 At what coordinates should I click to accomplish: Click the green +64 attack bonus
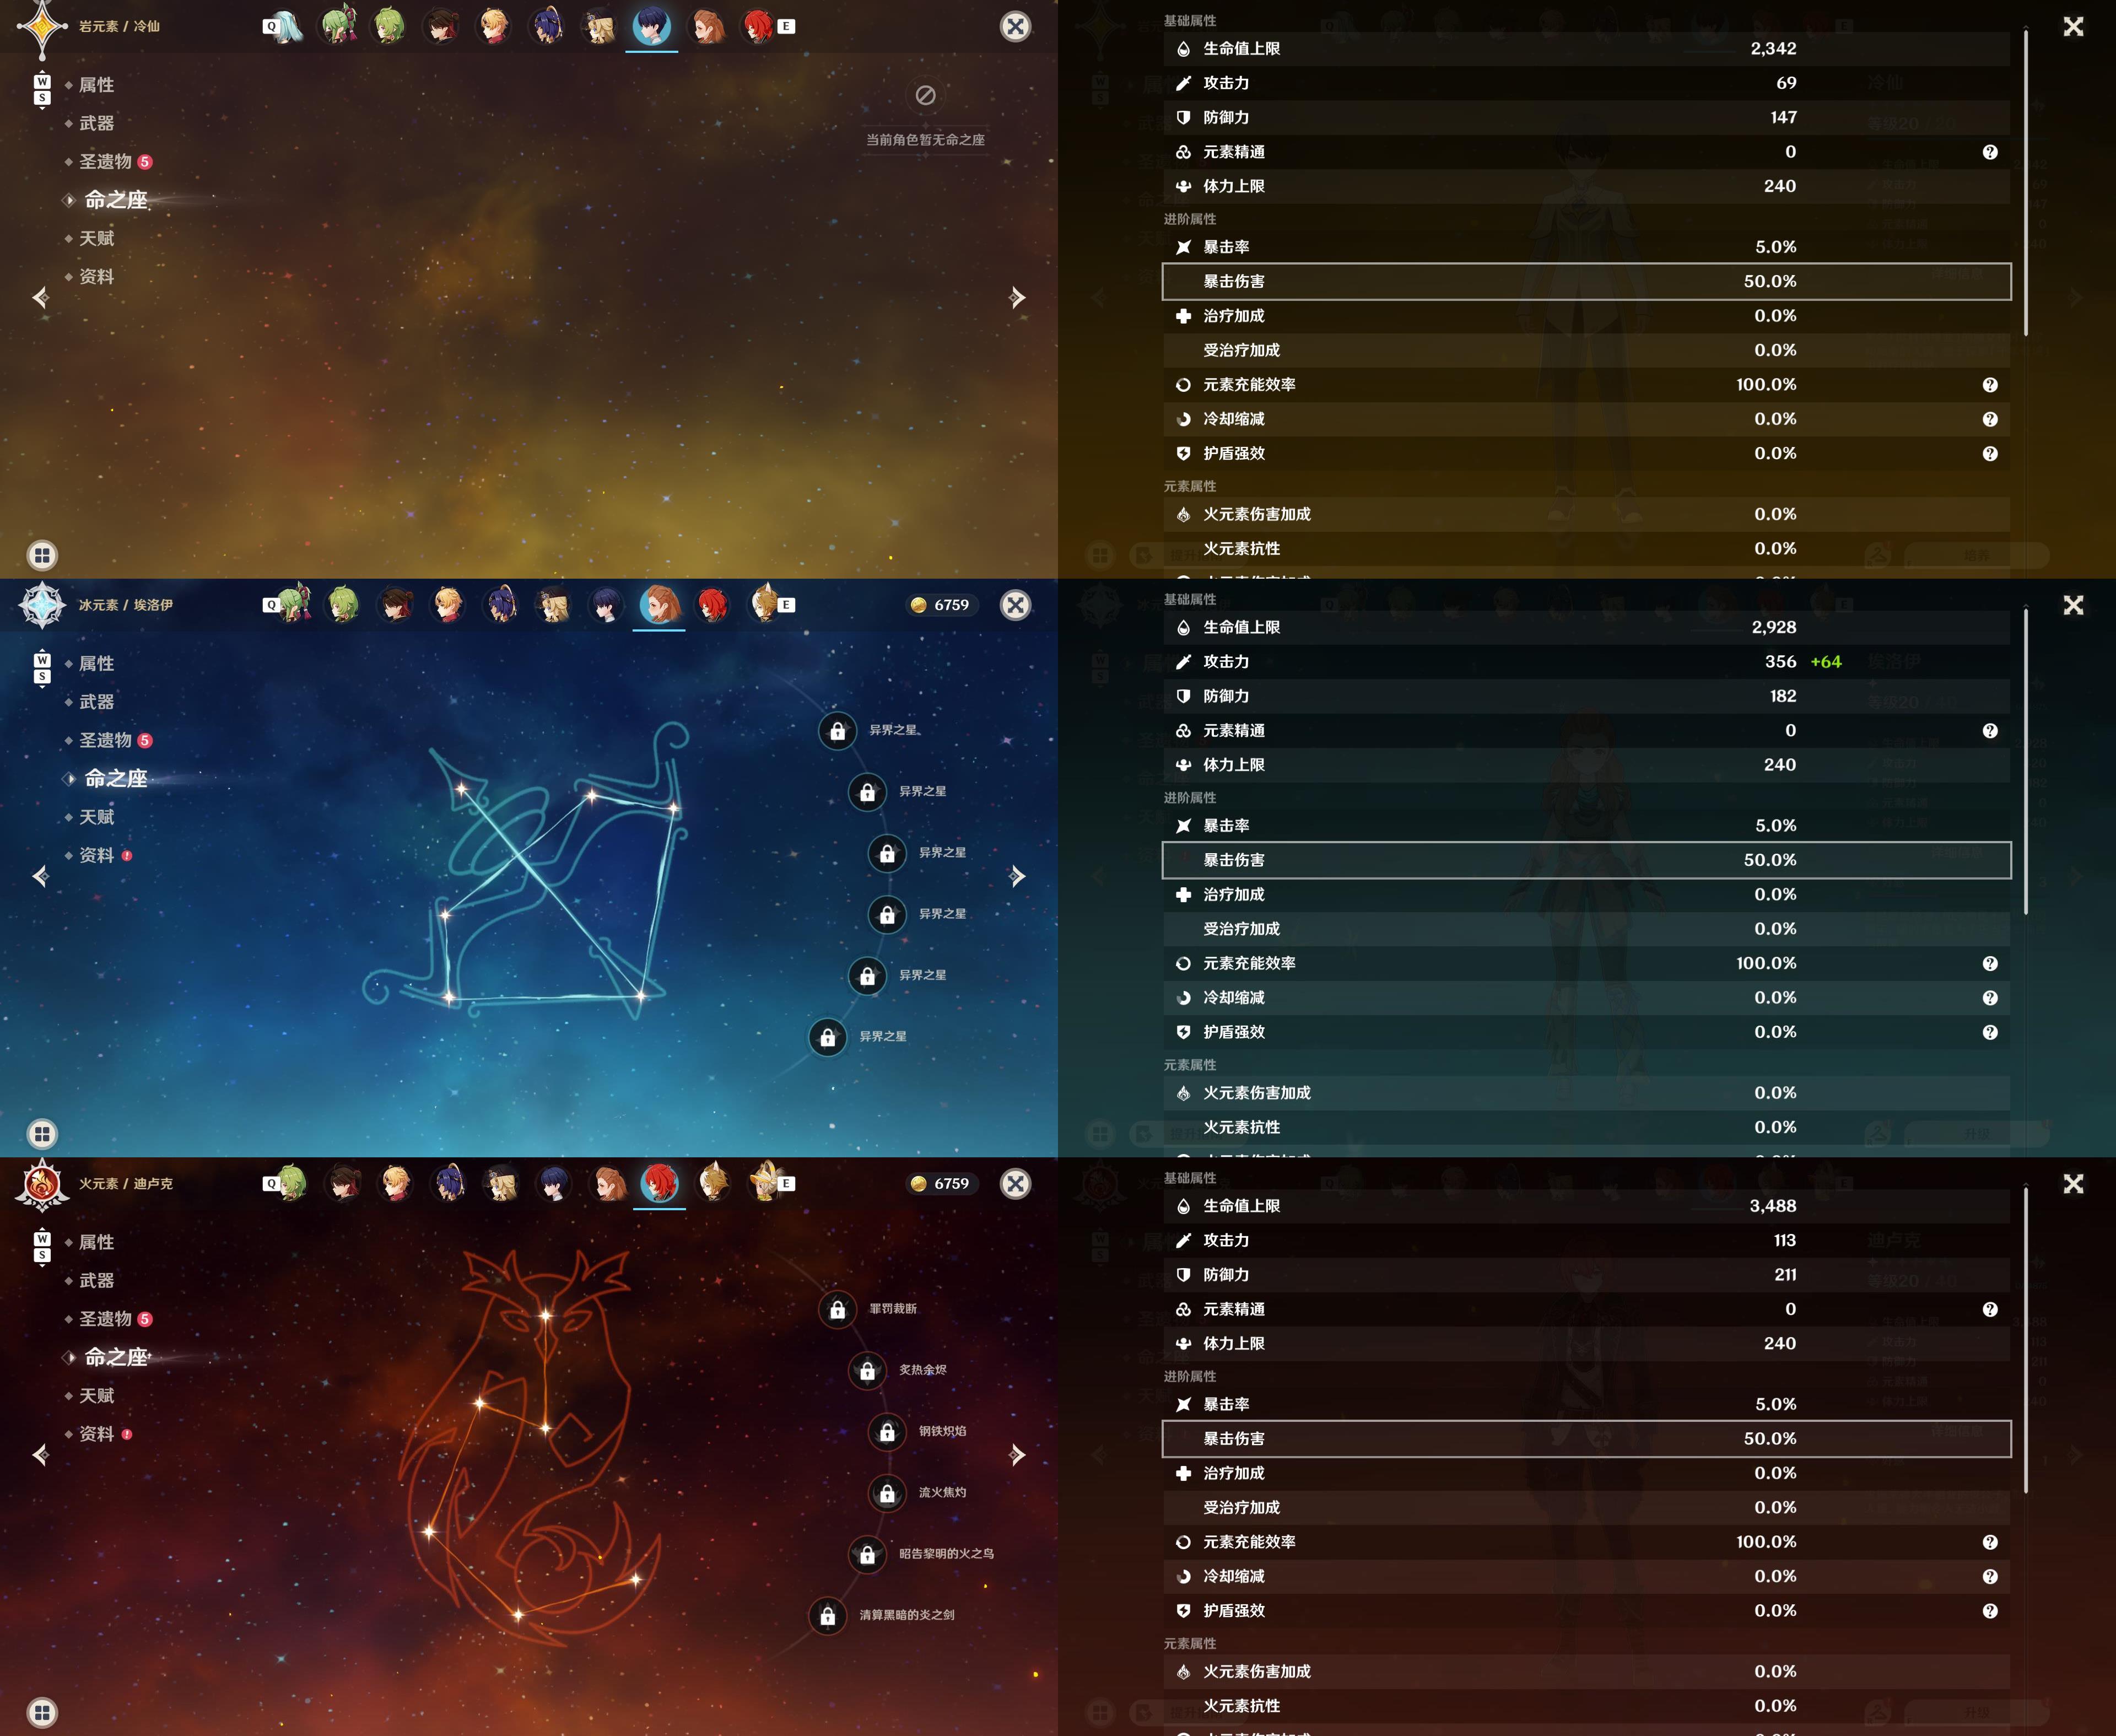coord(1826,662)
